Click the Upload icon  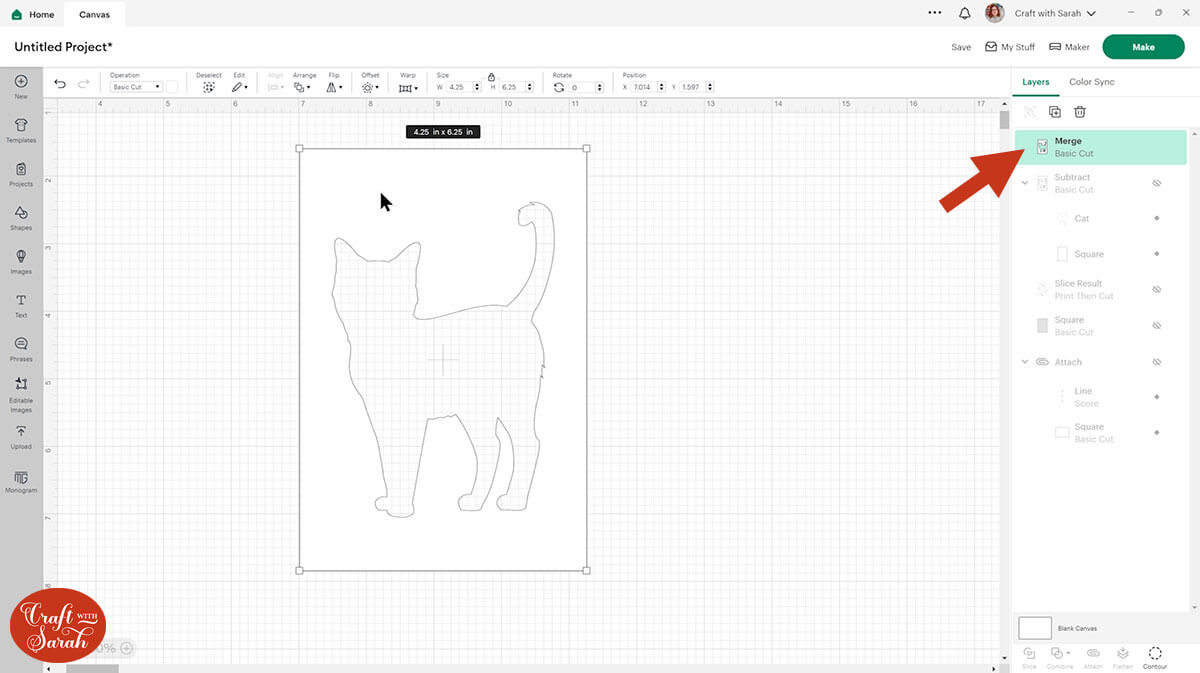[x=21, y=435]
